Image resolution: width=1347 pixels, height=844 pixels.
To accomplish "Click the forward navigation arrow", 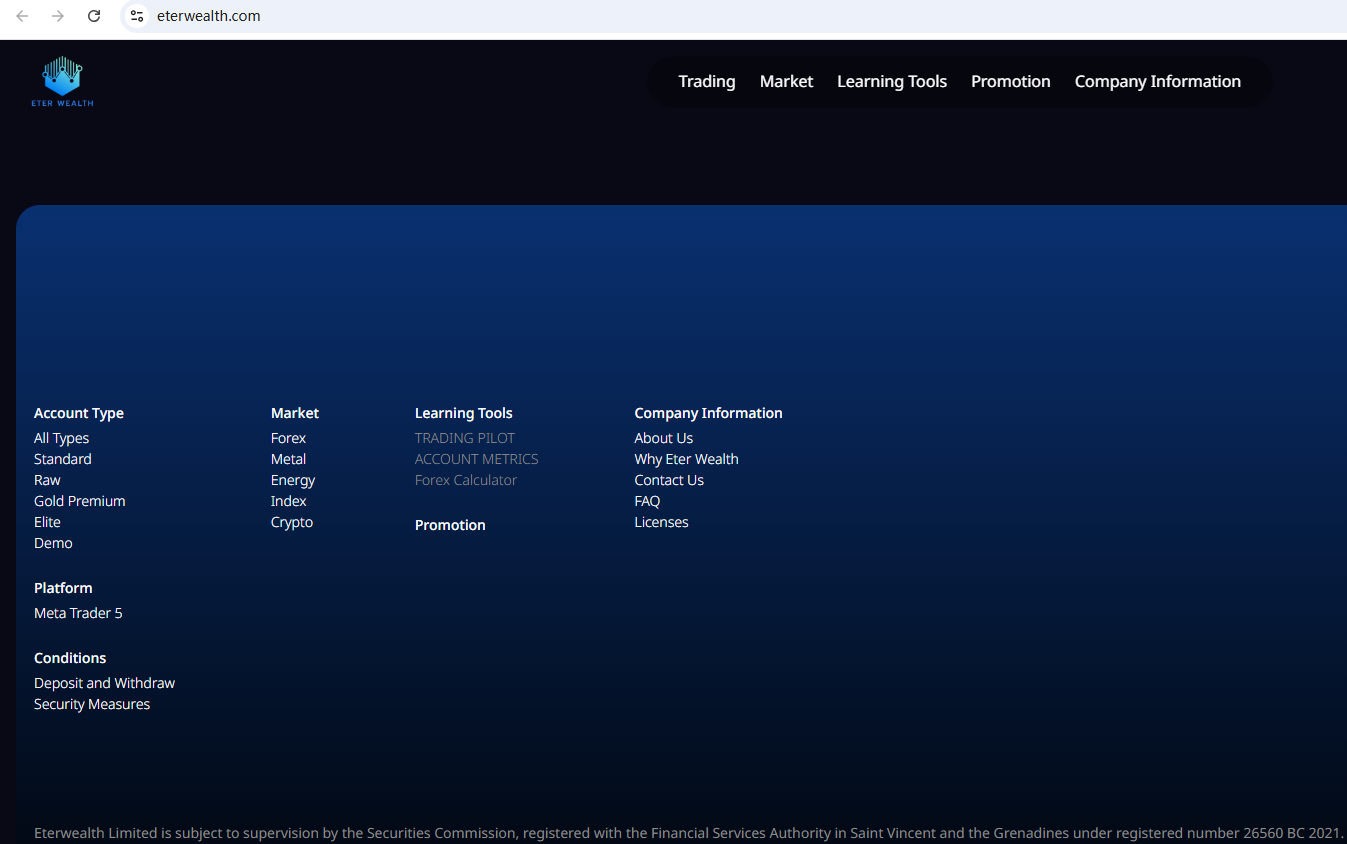I will point(58,16).
